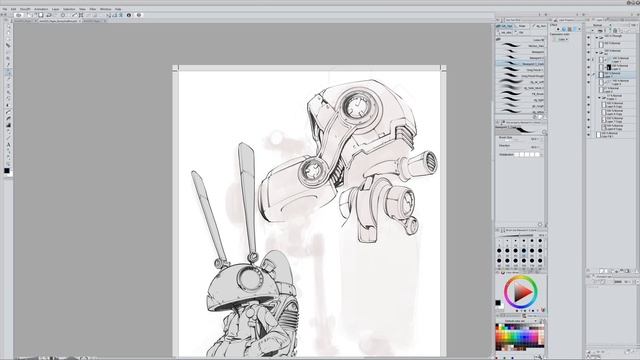Toggle visibility of the selected highlighted layer
640x360 pixels.
(589, 75)
